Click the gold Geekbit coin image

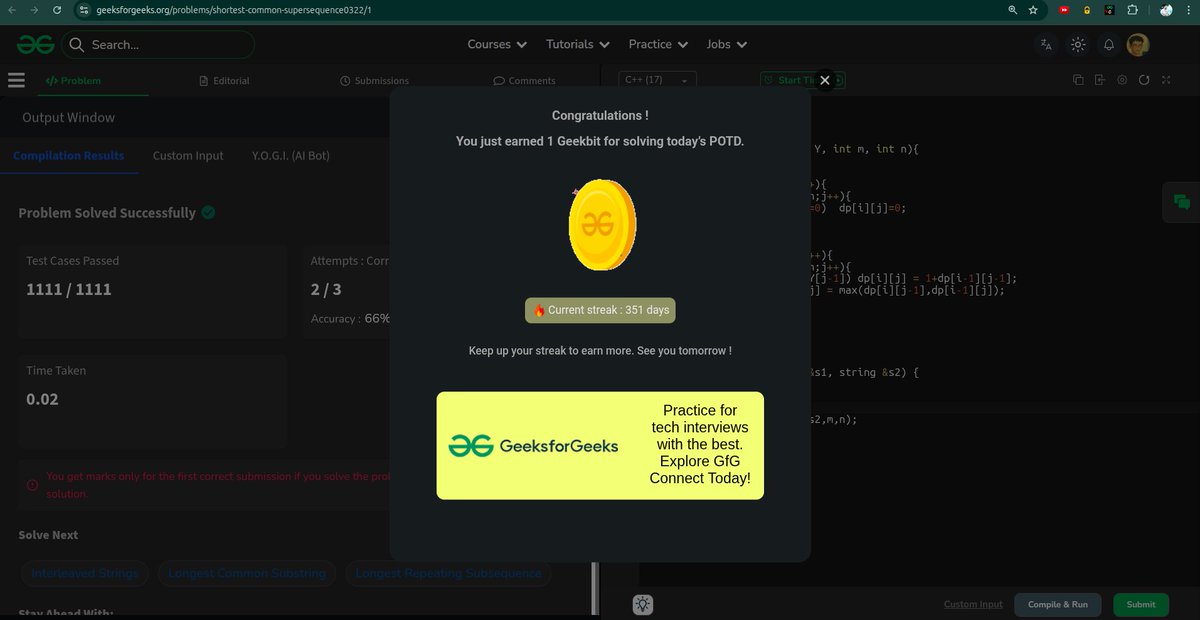pos(602,225)
